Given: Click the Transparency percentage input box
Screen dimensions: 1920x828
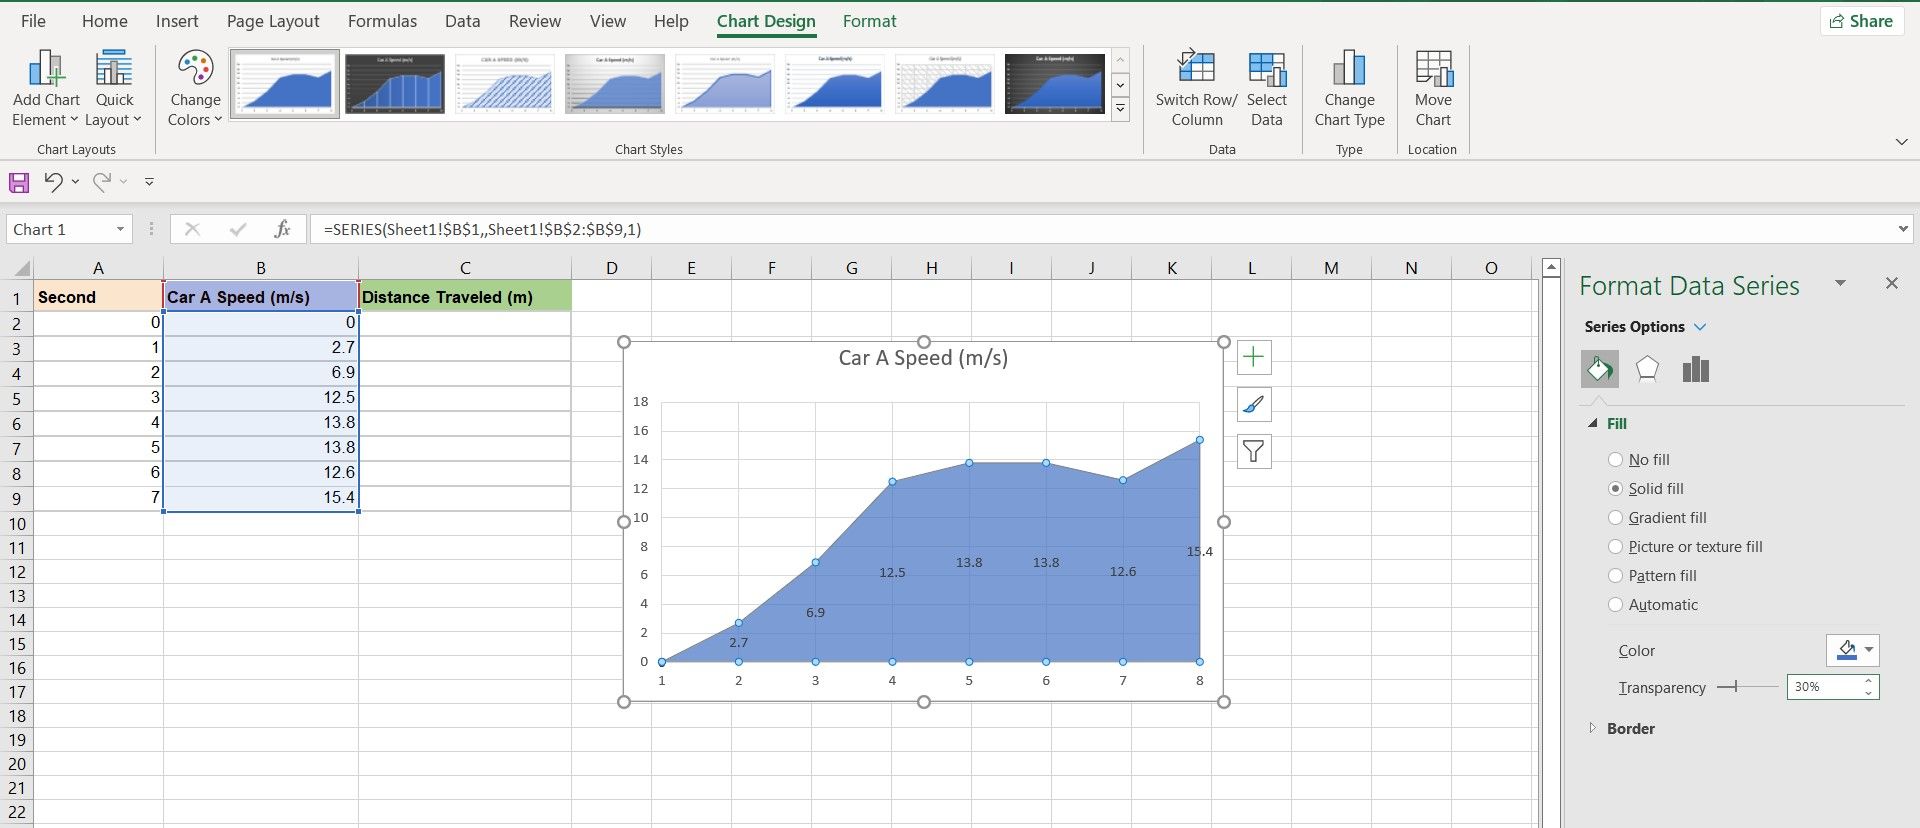Looking at the screenshot, I should click(1824, 687).
